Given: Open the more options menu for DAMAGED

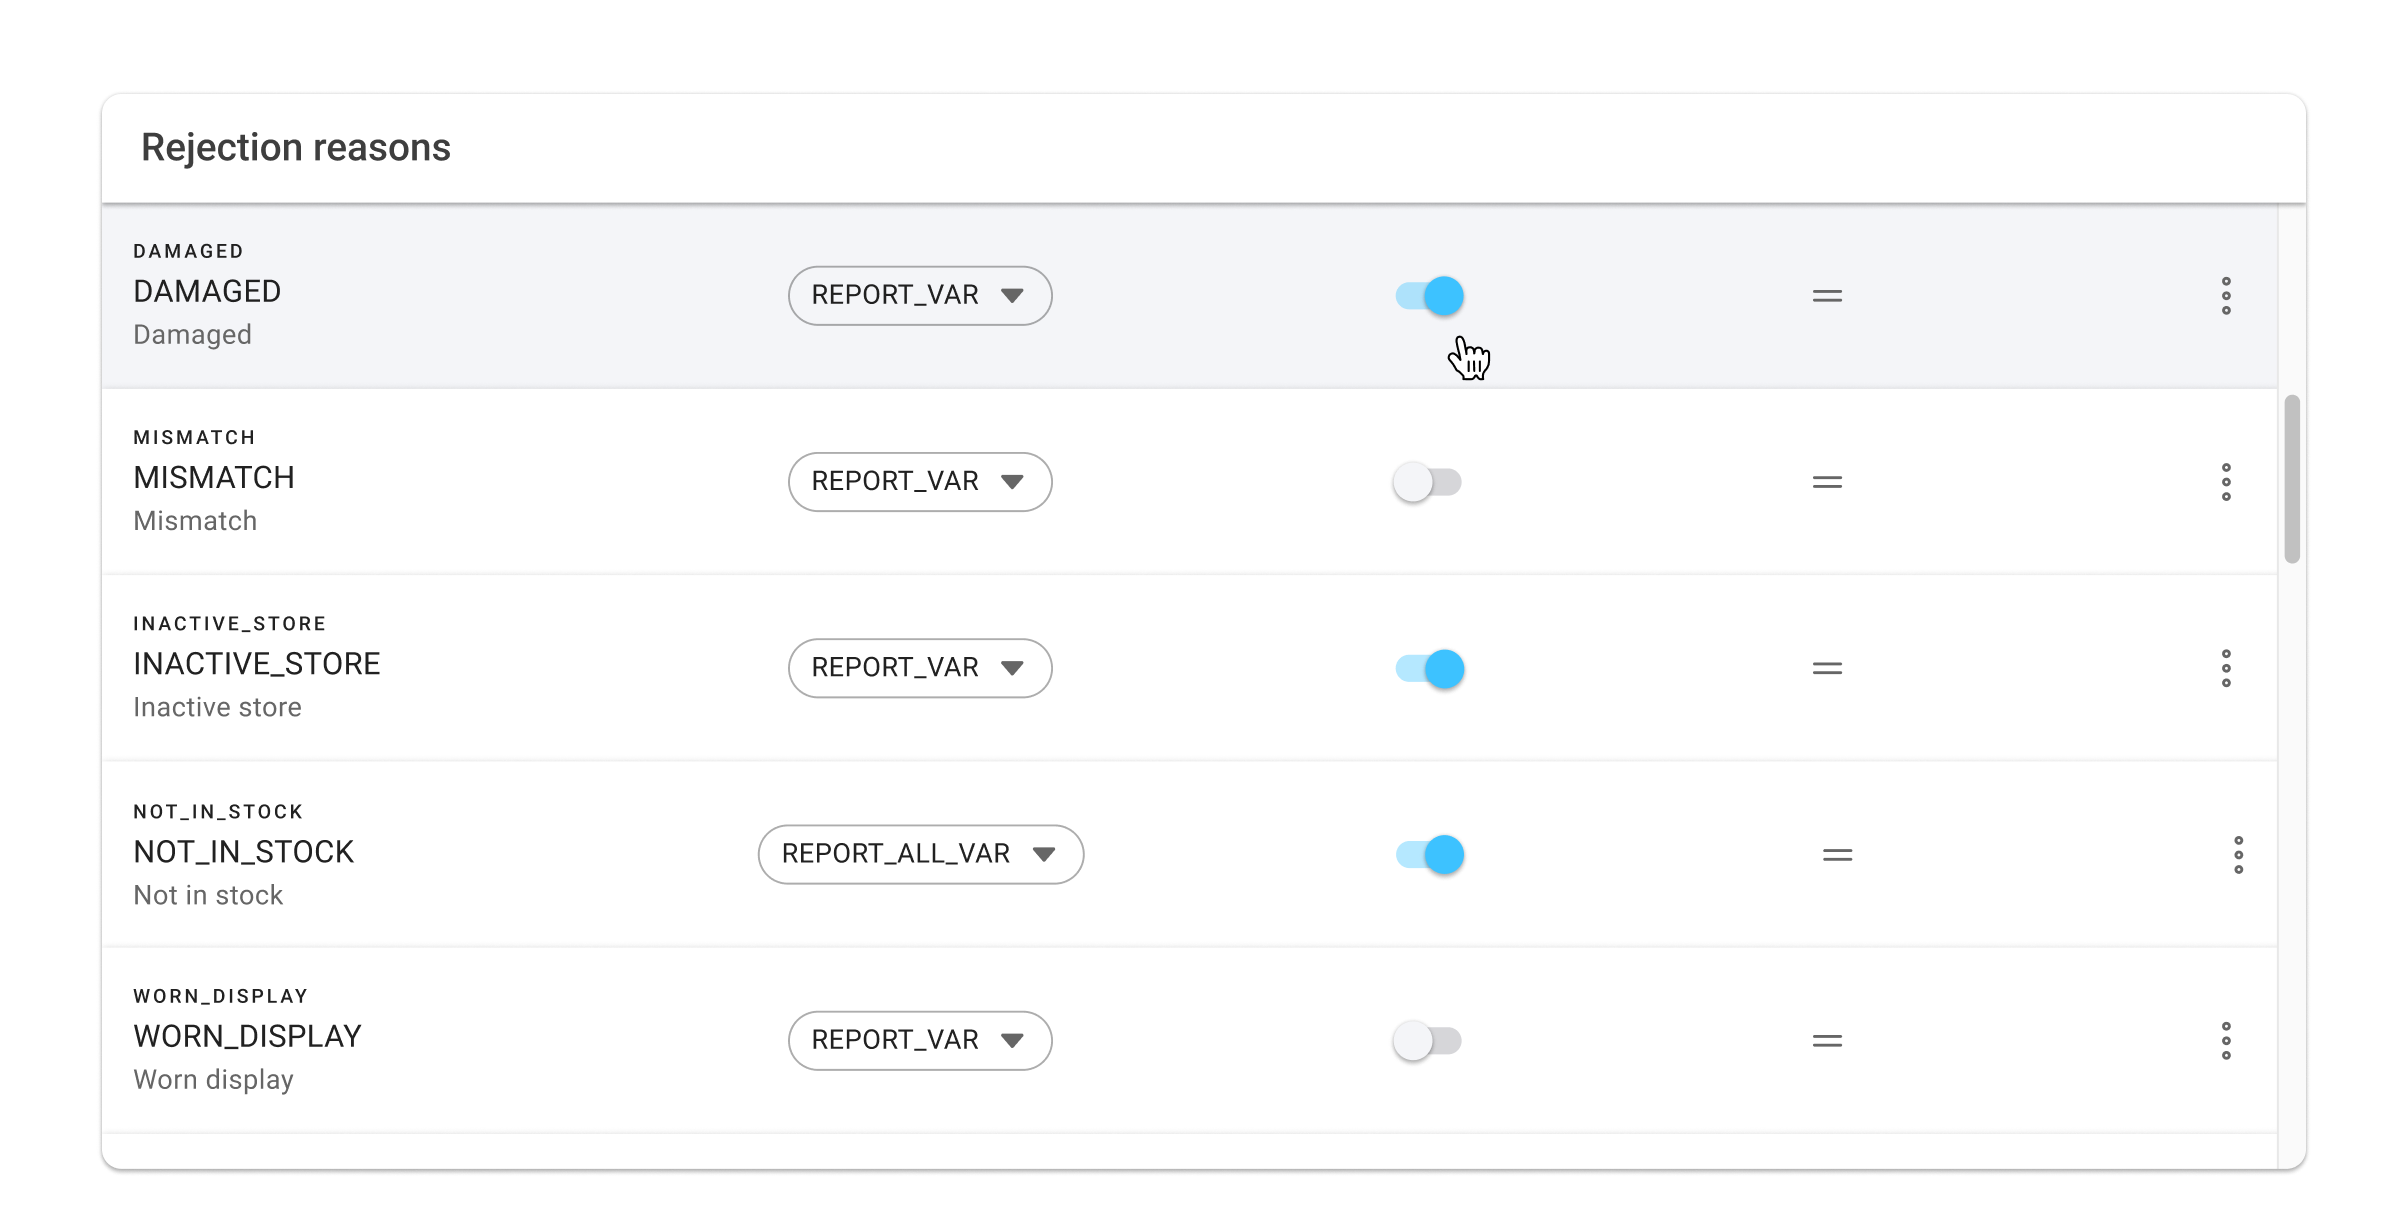Looking at the screenshot, I should [2226, 296].
